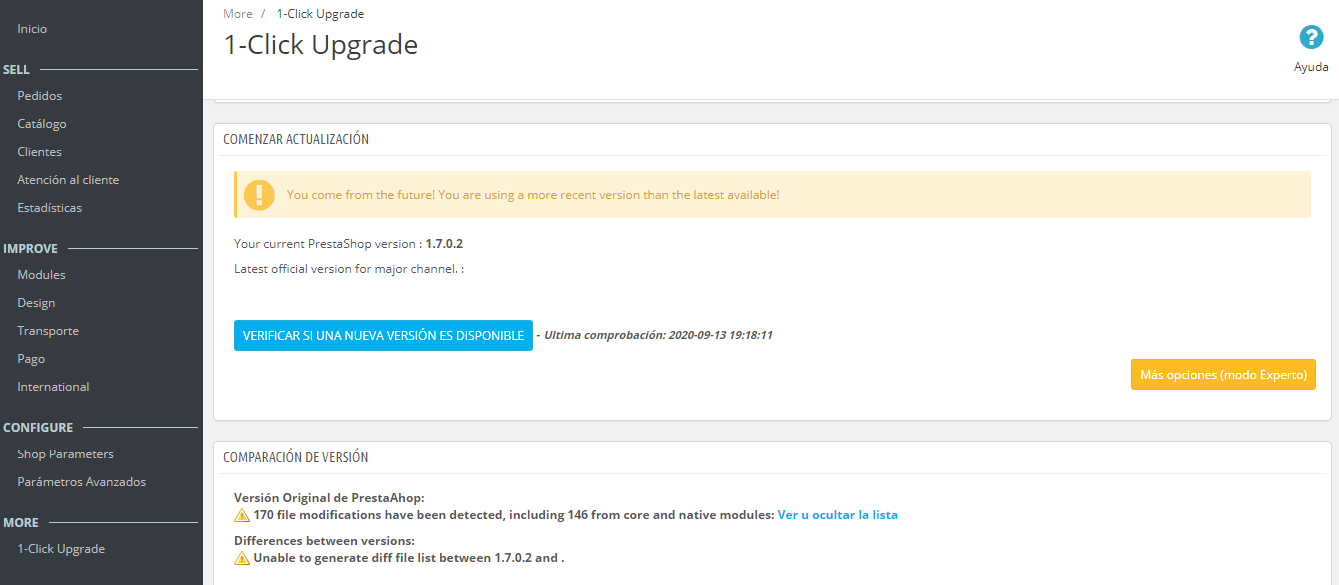The image size is (1339, 585).
Task: Open Modules under Improve
Action: (x=41, y=275)
